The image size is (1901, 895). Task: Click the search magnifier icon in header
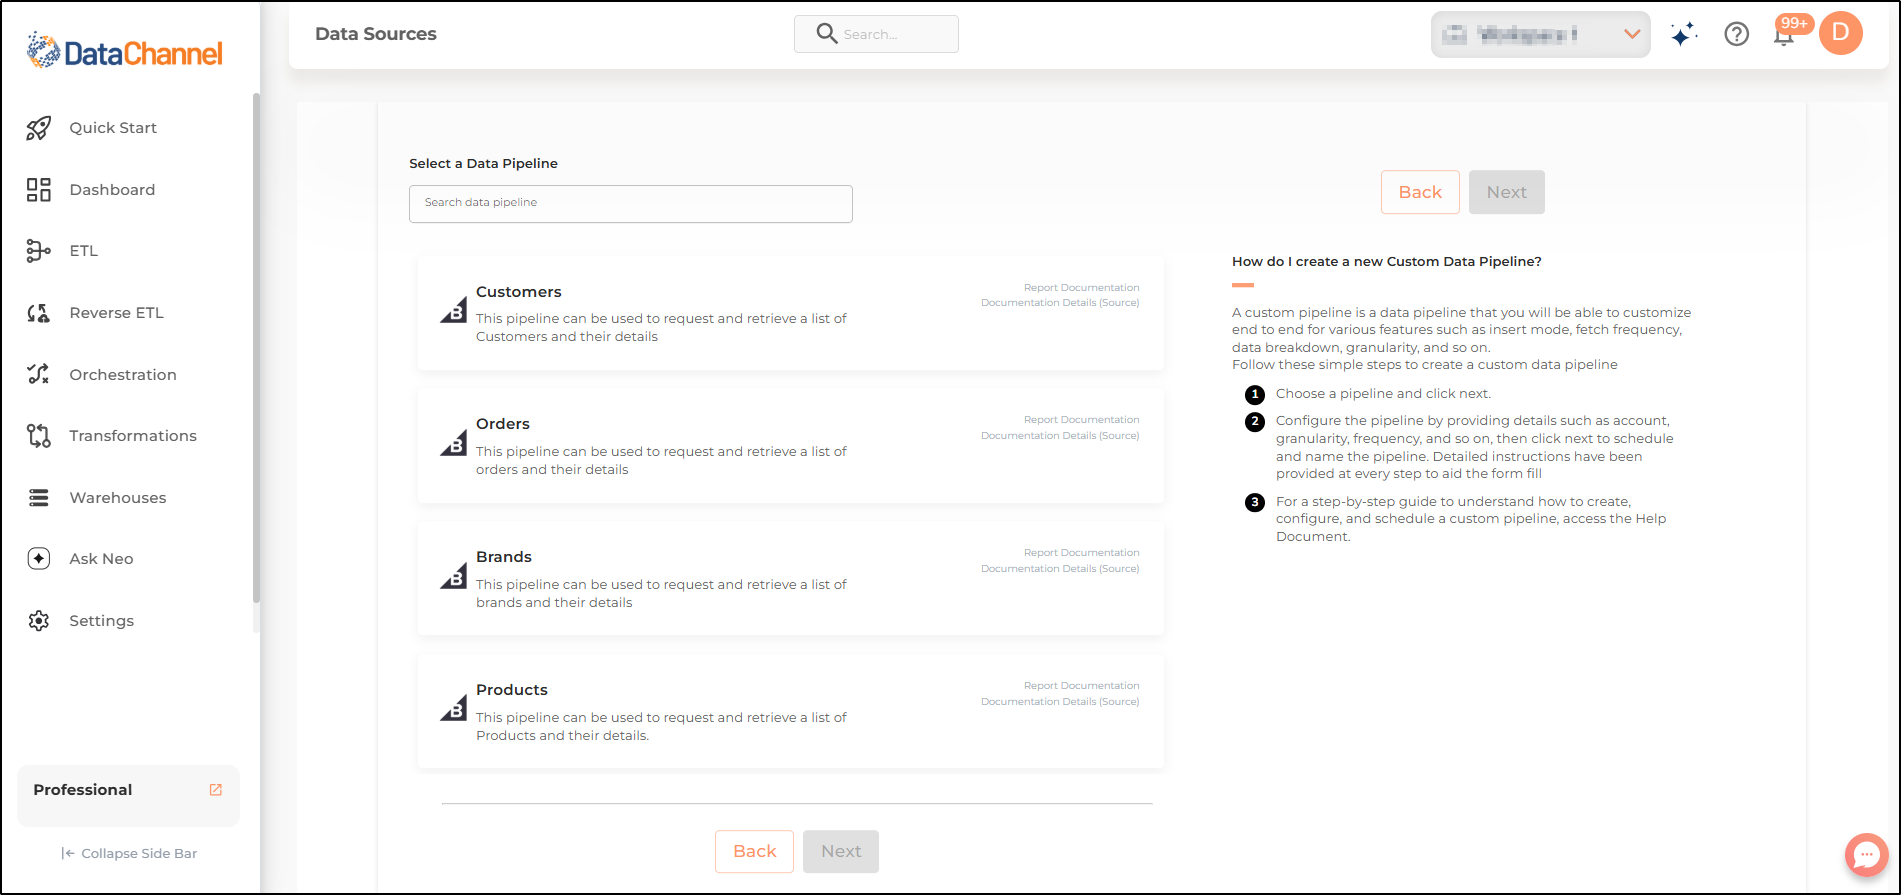coord(826,34)
